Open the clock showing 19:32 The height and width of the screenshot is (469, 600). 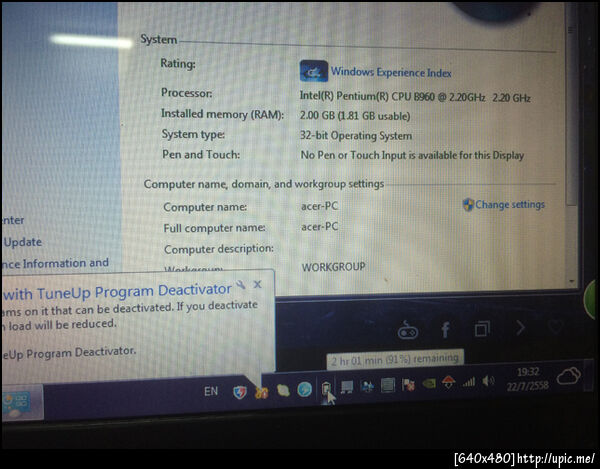[528, 378]
